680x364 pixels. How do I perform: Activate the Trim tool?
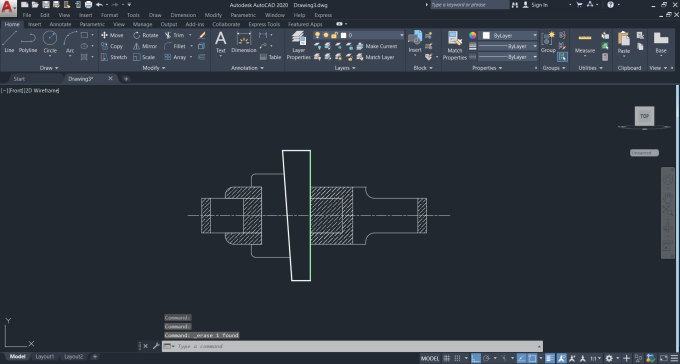[174, 35]
